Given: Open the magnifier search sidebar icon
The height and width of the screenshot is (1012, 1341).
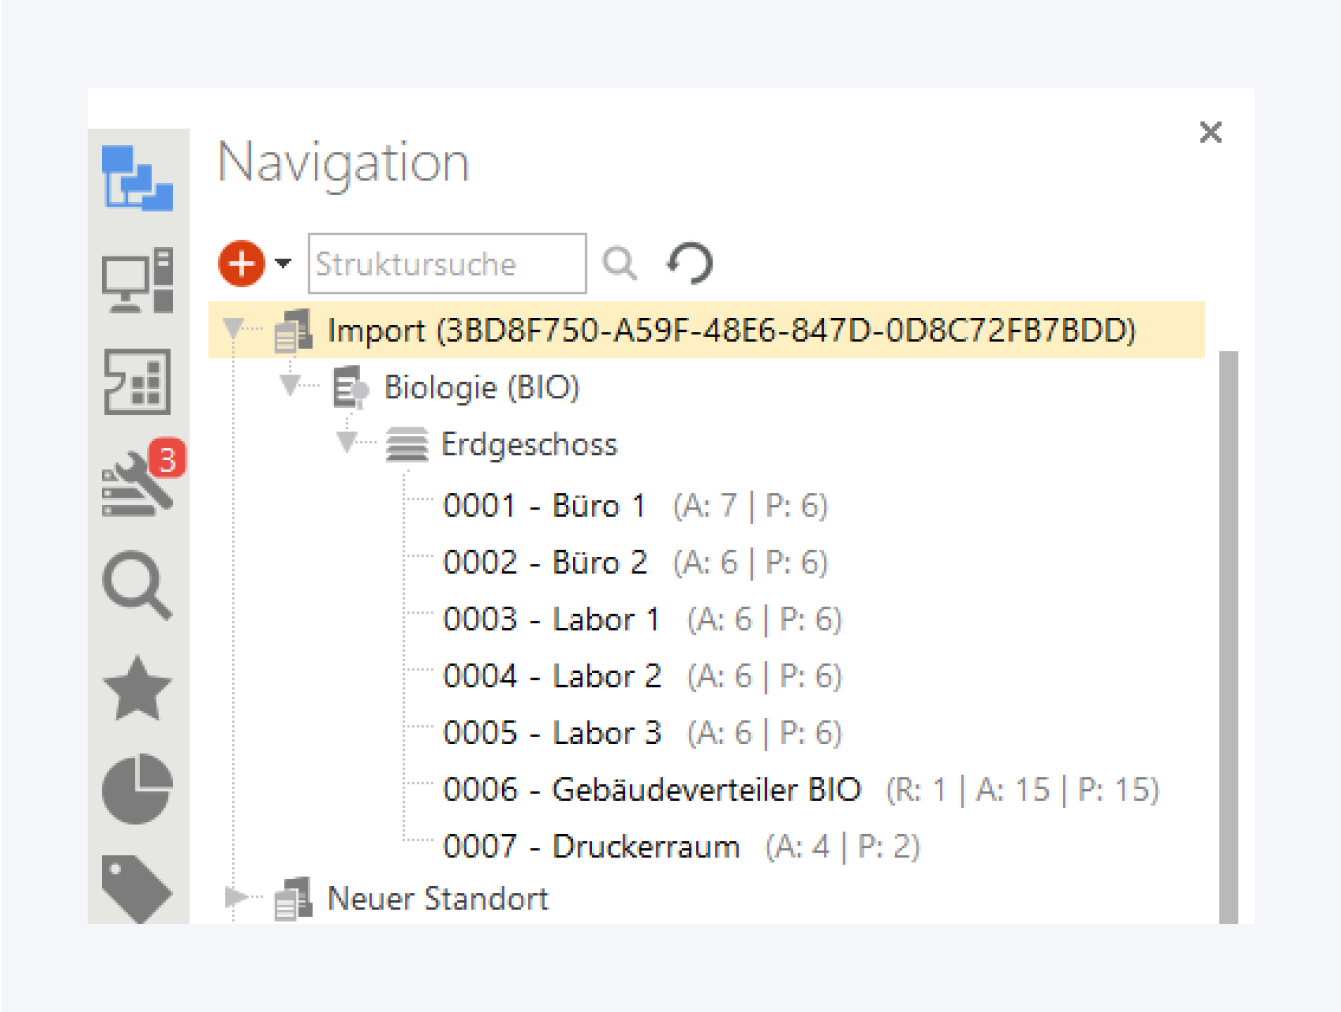Looking at the screenshot, I should 137,585.
